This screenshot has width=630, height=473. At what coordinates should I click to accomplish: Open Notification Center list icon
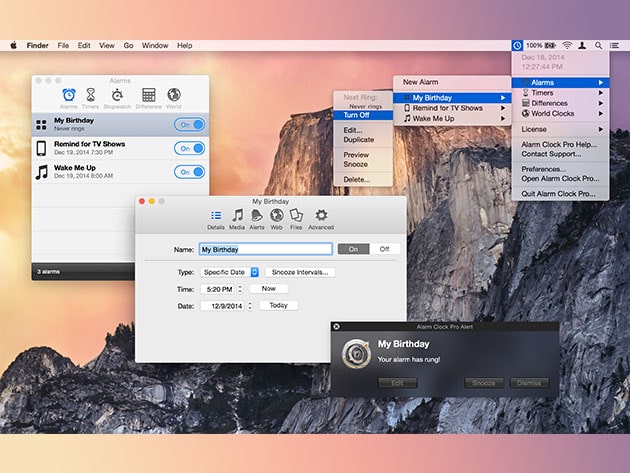click(x=614, y=45)
